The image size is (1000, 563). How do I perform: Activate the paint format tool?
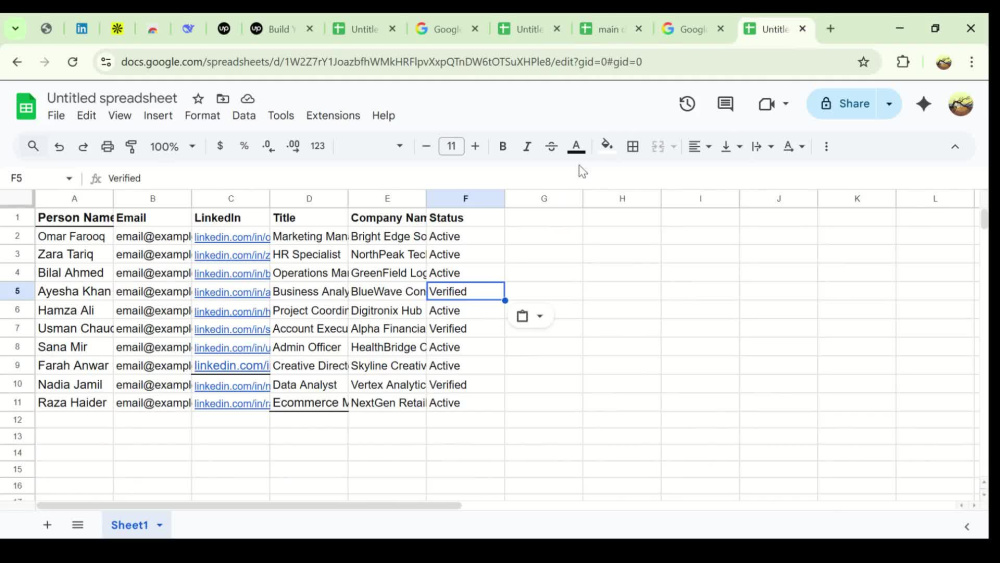point(131,147)
